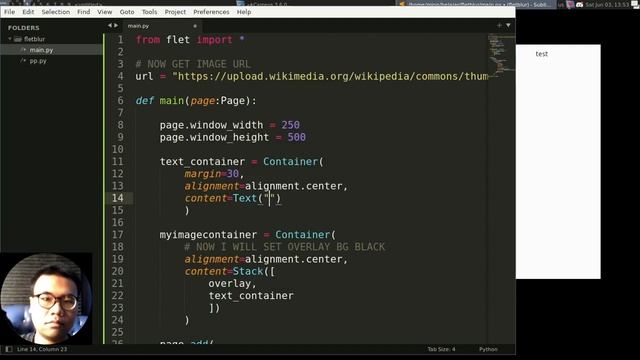The width and height of the screenshot is (640, 360).
Task: Click the '# NOW GET IMAGE URL' comment
Action: (x=193, y=64)
